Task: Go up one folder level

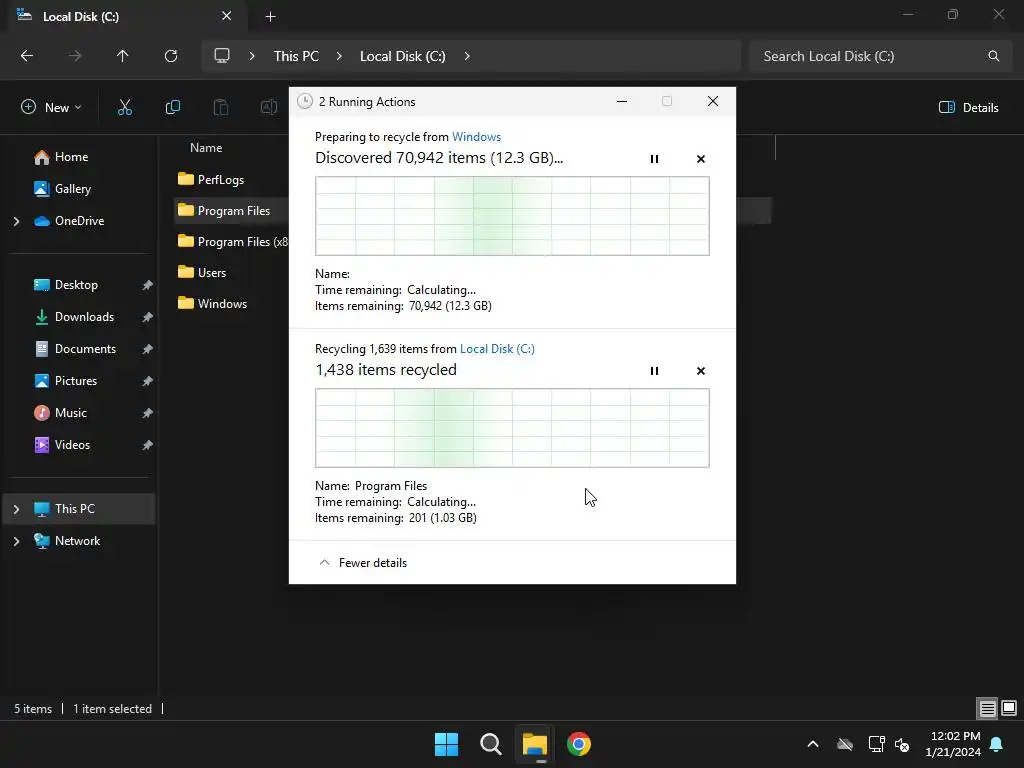Action: click(x=123, y=56)
